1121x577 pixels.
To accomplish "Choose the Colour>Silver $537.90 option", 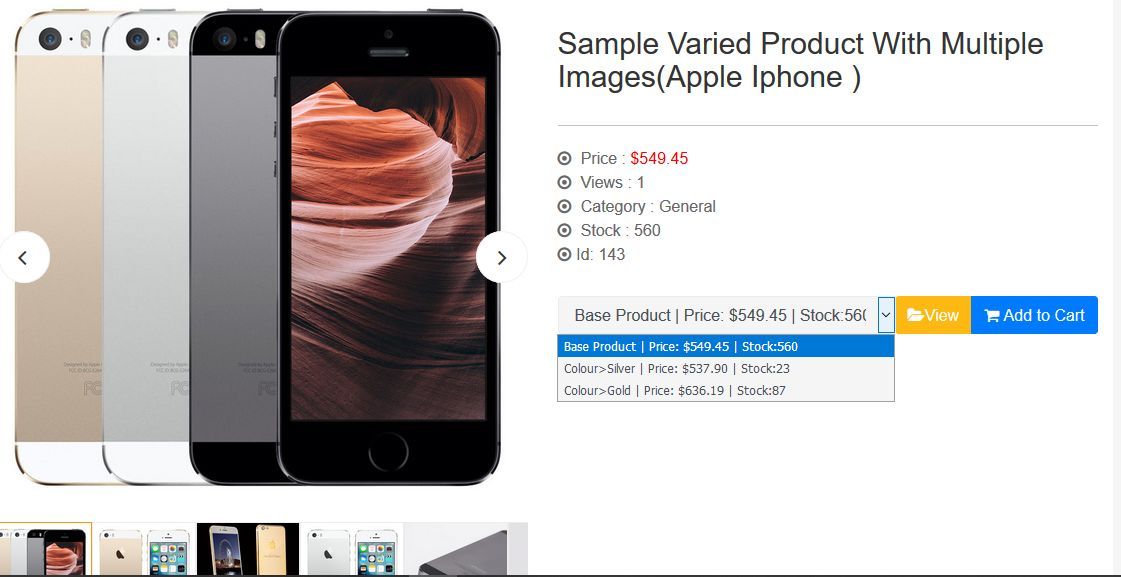I will (726, 369).
